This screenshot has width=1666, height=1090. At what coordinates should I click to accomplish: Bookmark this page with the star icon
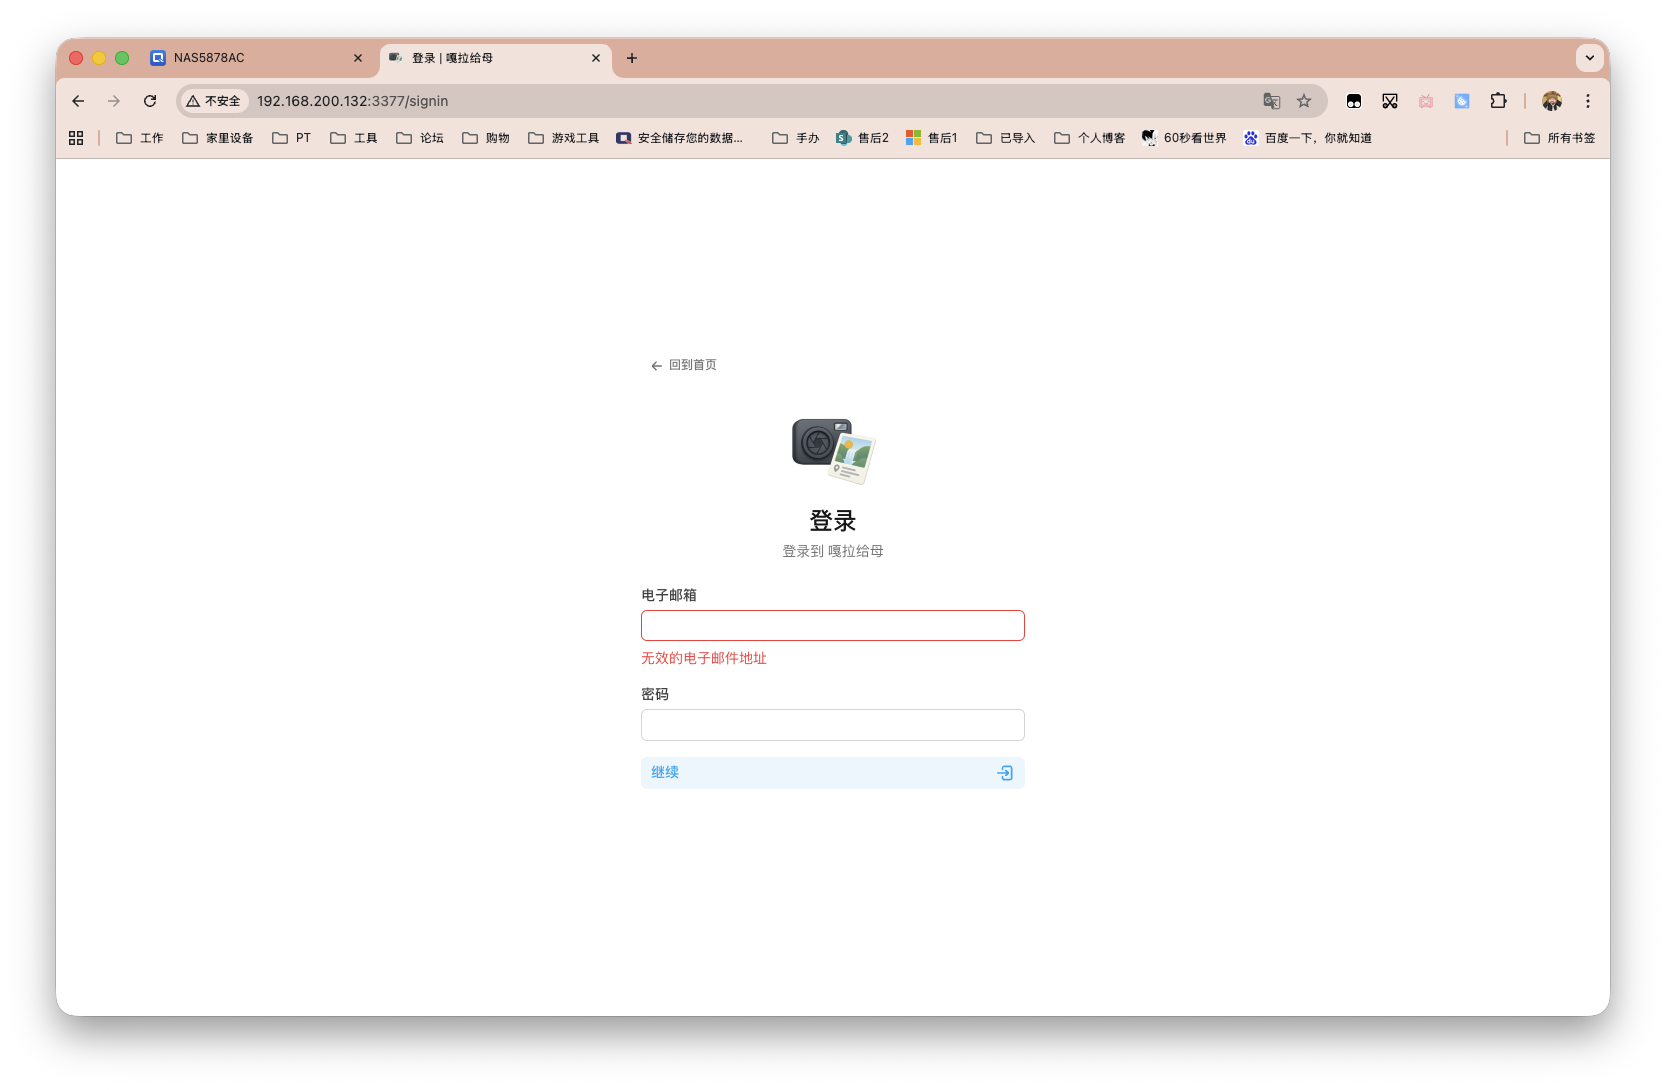(x=1304, y=101)
